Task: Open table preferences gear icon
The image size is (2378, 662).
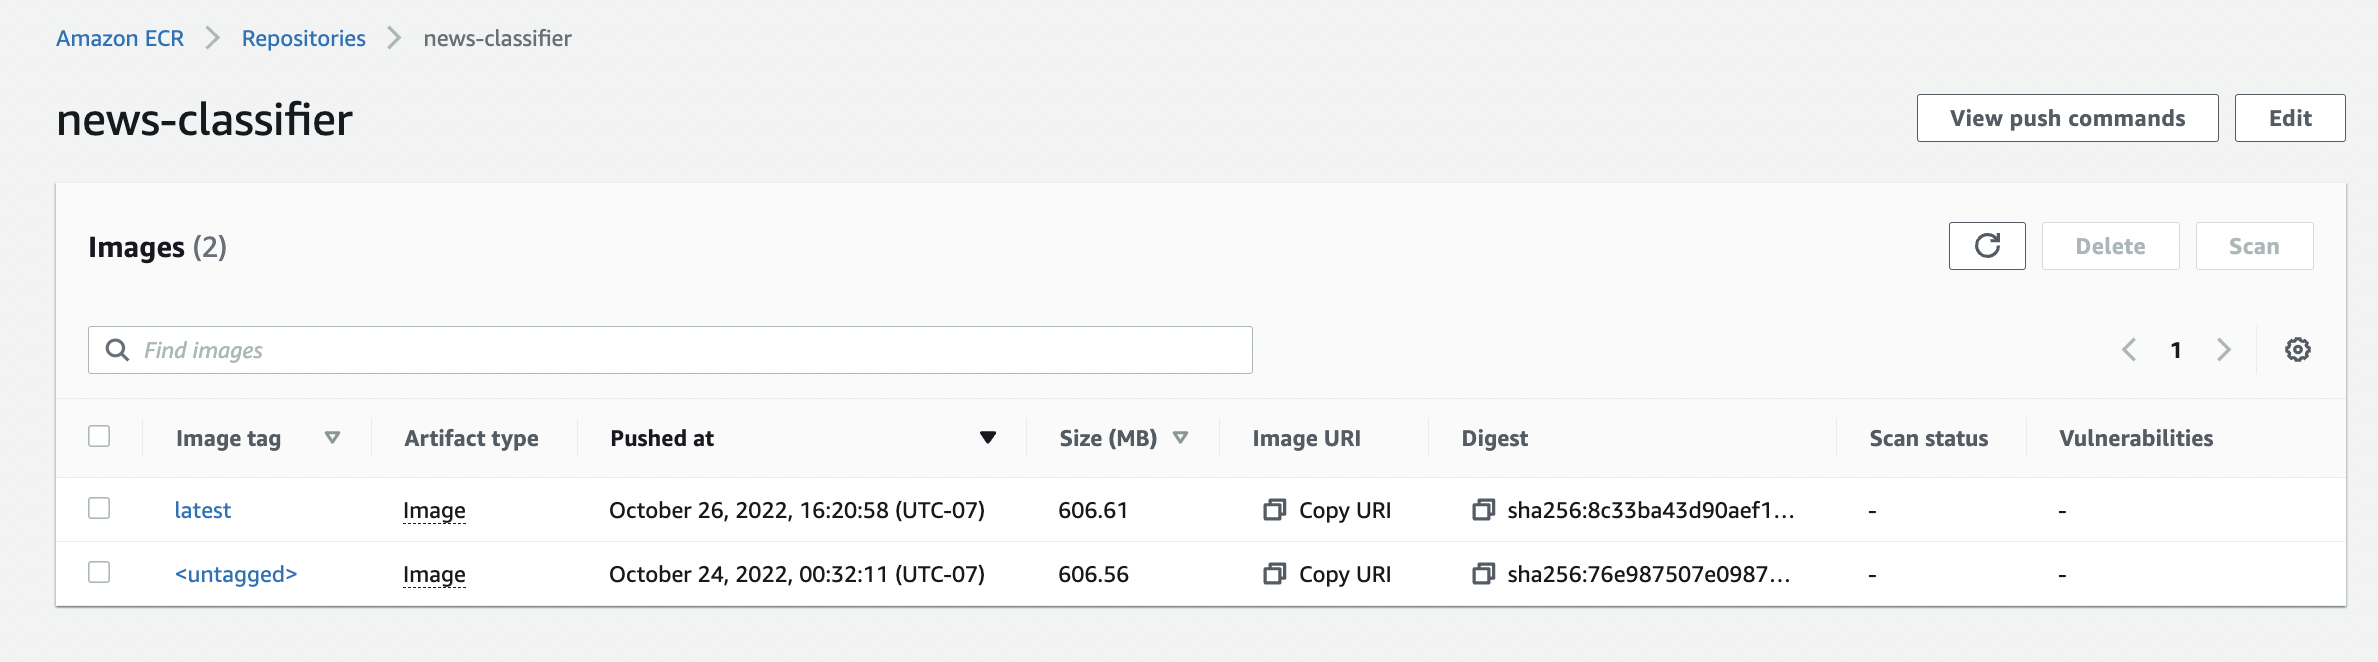Action: coord(2297,350)
